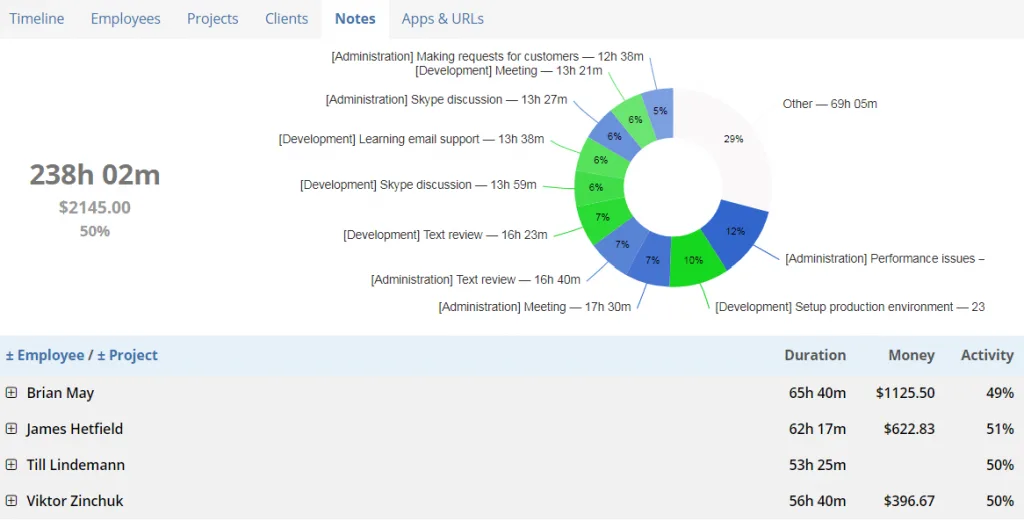Click the Learning email support 6% slice

tap(600, 160)
